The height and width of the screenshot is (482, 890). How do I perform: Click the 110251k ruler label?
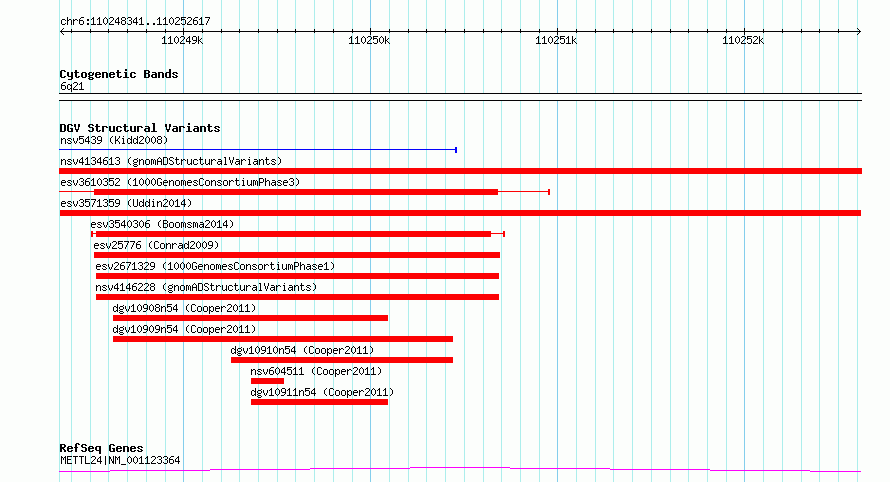pyautogui.click(x=556, y=40)
